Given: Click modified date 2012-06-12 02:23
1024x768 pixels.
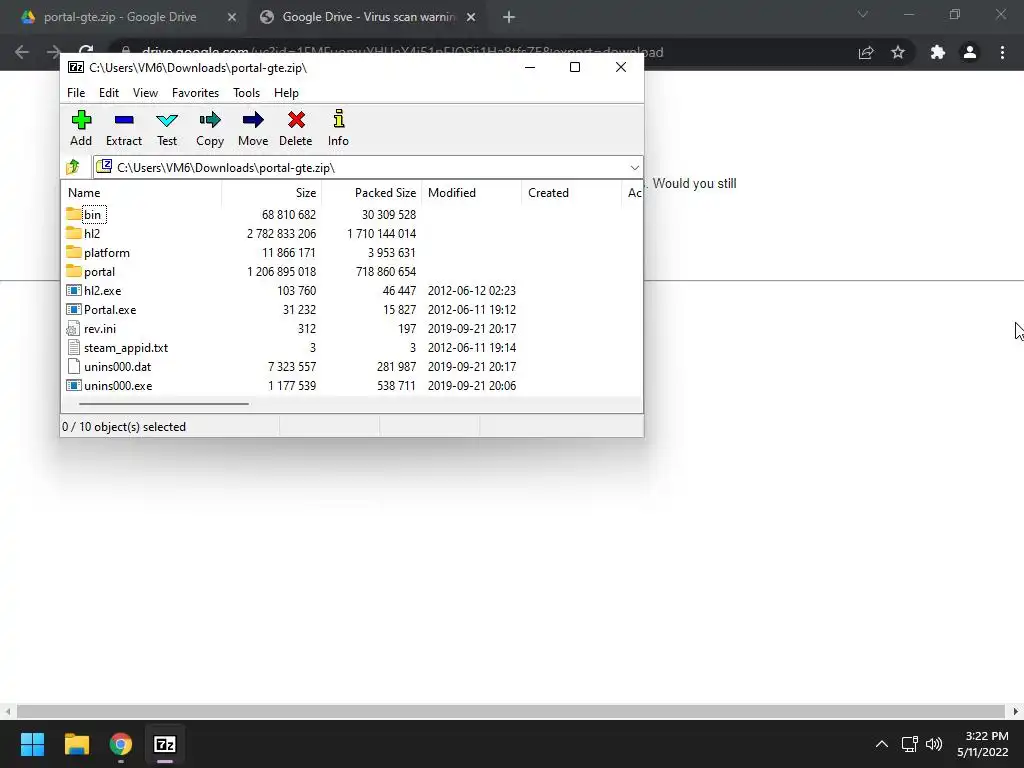Looking at the screenshot, I should point(472,290).
